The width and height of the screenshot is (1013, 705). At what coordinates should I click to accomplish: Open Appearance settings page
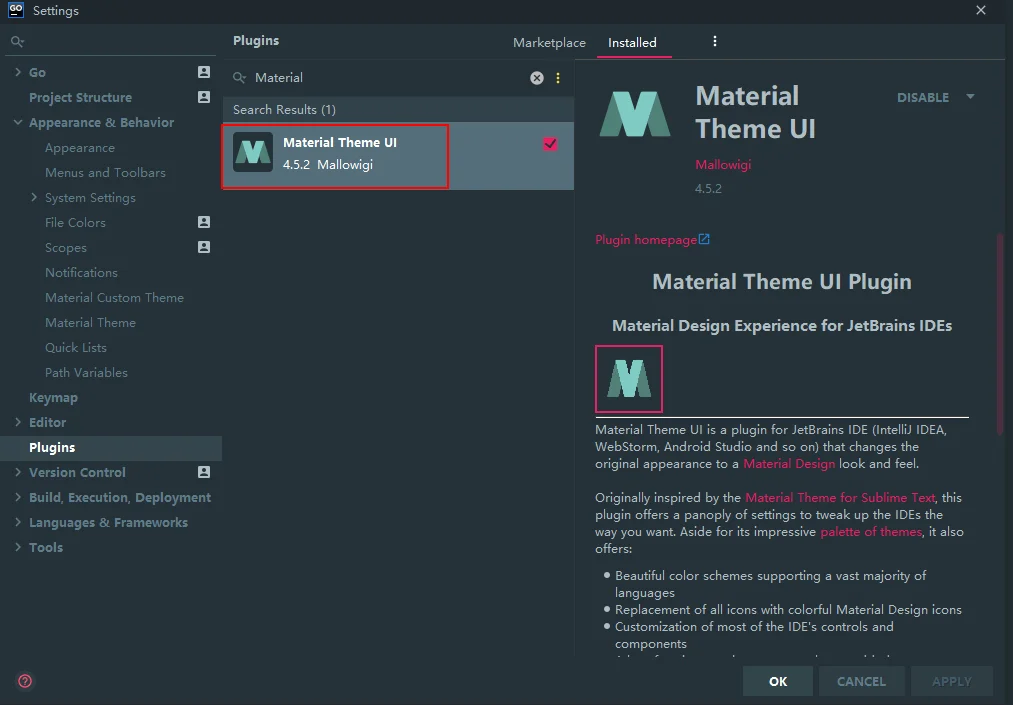(79, 147)
